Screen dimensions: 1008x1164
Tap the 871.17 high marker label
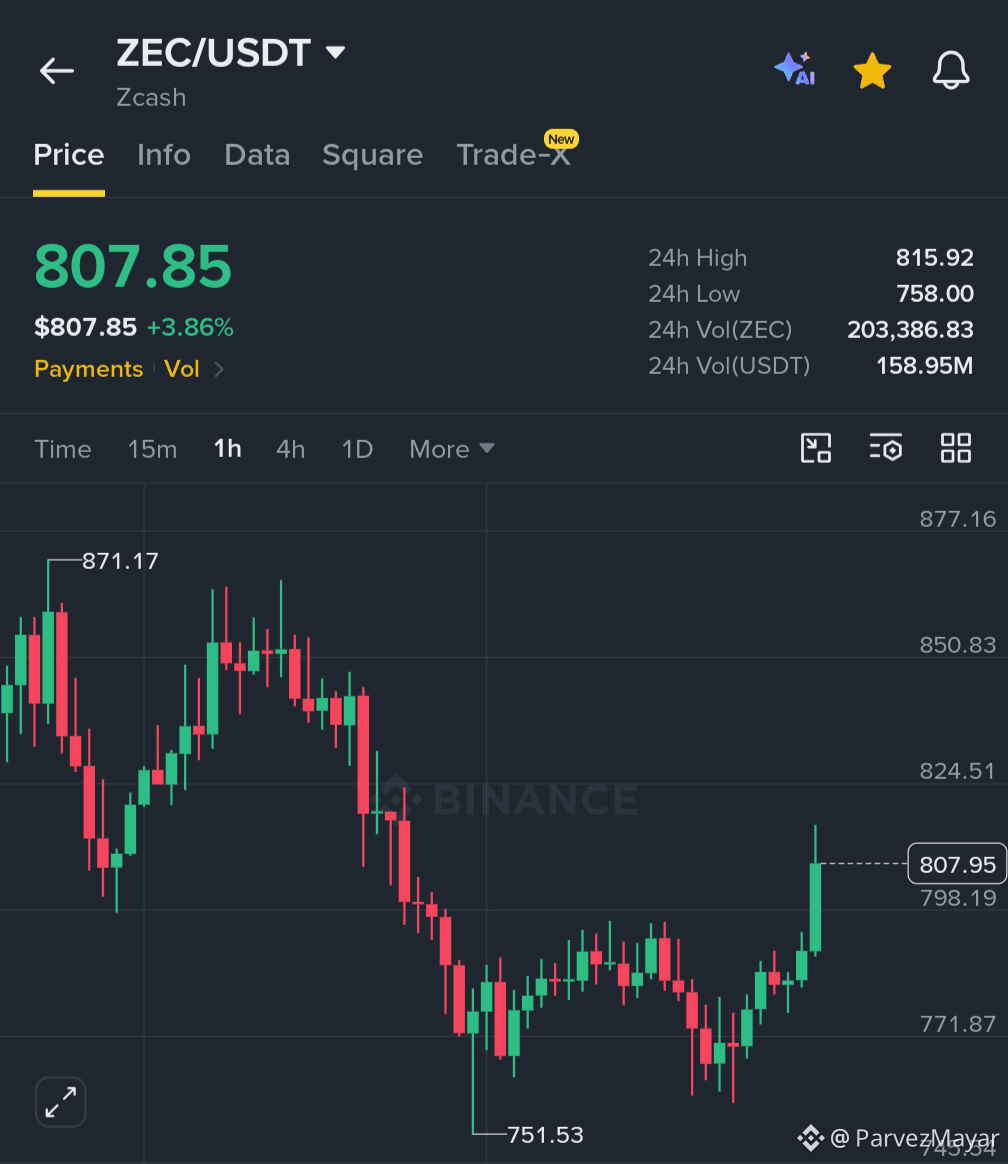tap(120, 560)
